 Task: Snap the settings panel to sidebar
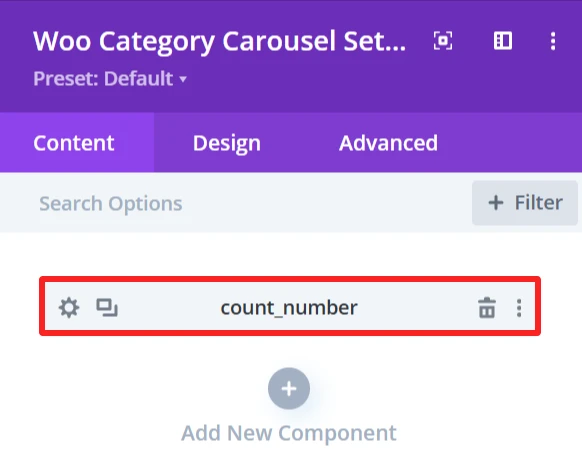(x=503, y=40)
